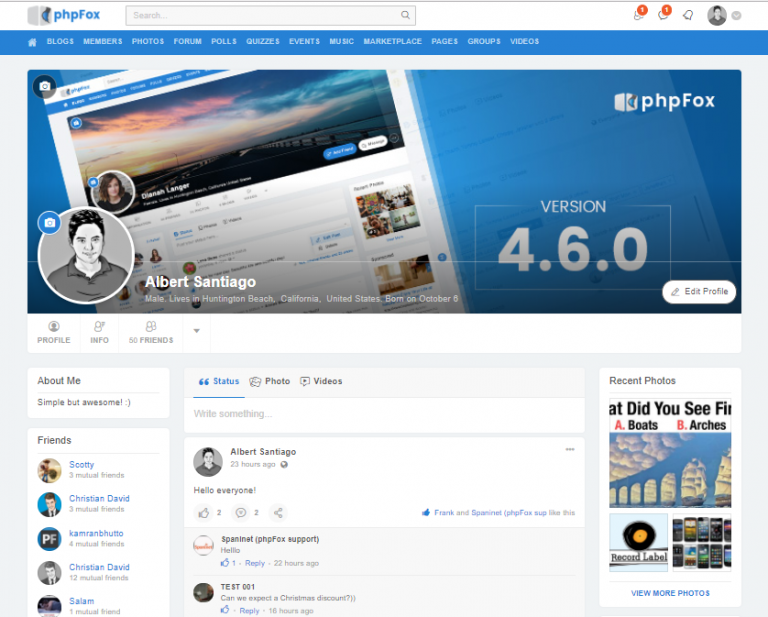Screen dimensions: 768x617
Task: Click the search magnifier icon
Action: coord(405,15)
